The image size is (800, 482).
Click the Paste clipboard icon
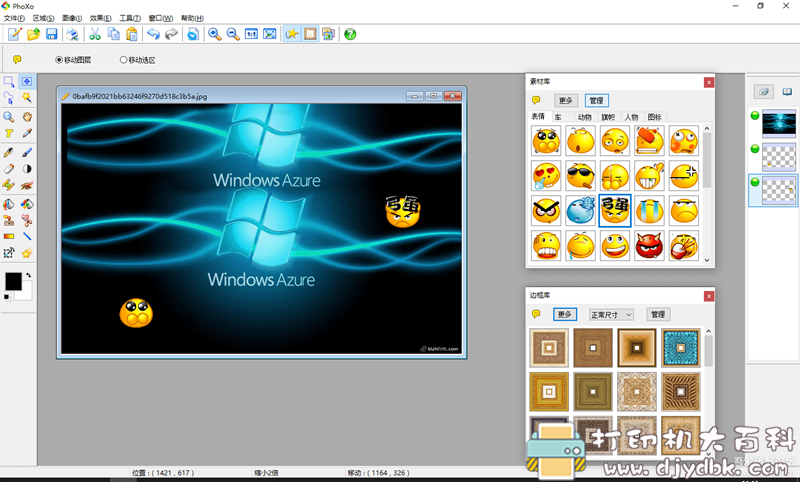[132, 34]
